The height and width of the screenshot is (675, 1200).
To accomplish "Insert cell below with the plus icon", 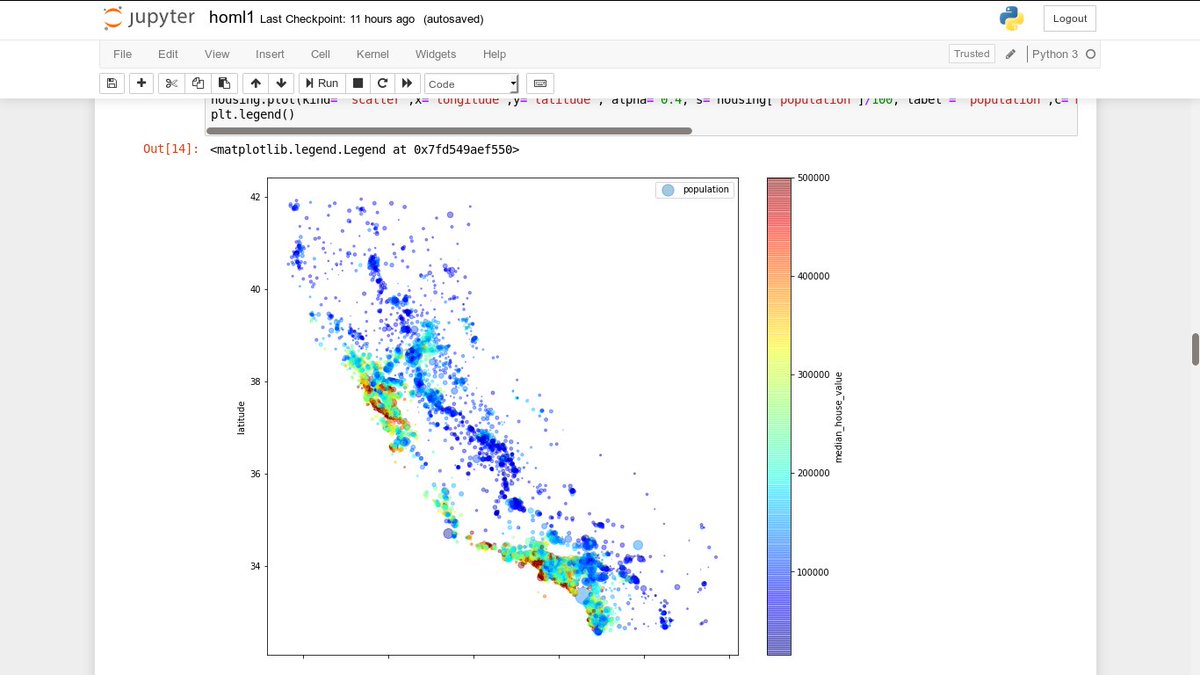I will click(x=141, y=83).
